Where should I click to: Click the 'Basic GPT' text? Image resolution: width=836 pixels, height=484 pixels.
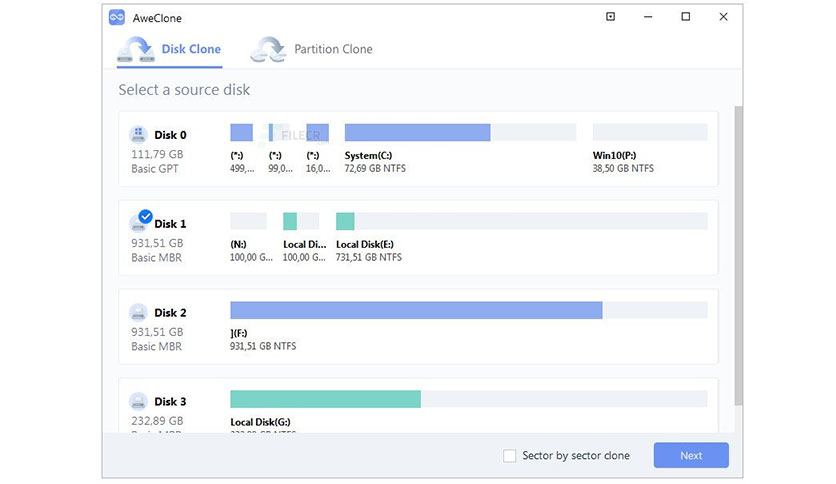click(x=155, y=169)
